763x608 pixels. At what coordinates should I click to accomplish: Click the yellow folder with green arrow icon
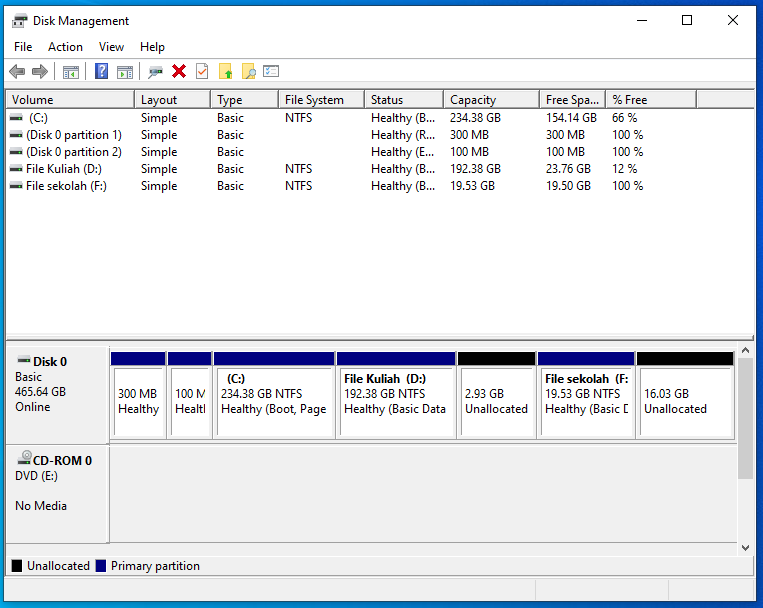[226, 72]
